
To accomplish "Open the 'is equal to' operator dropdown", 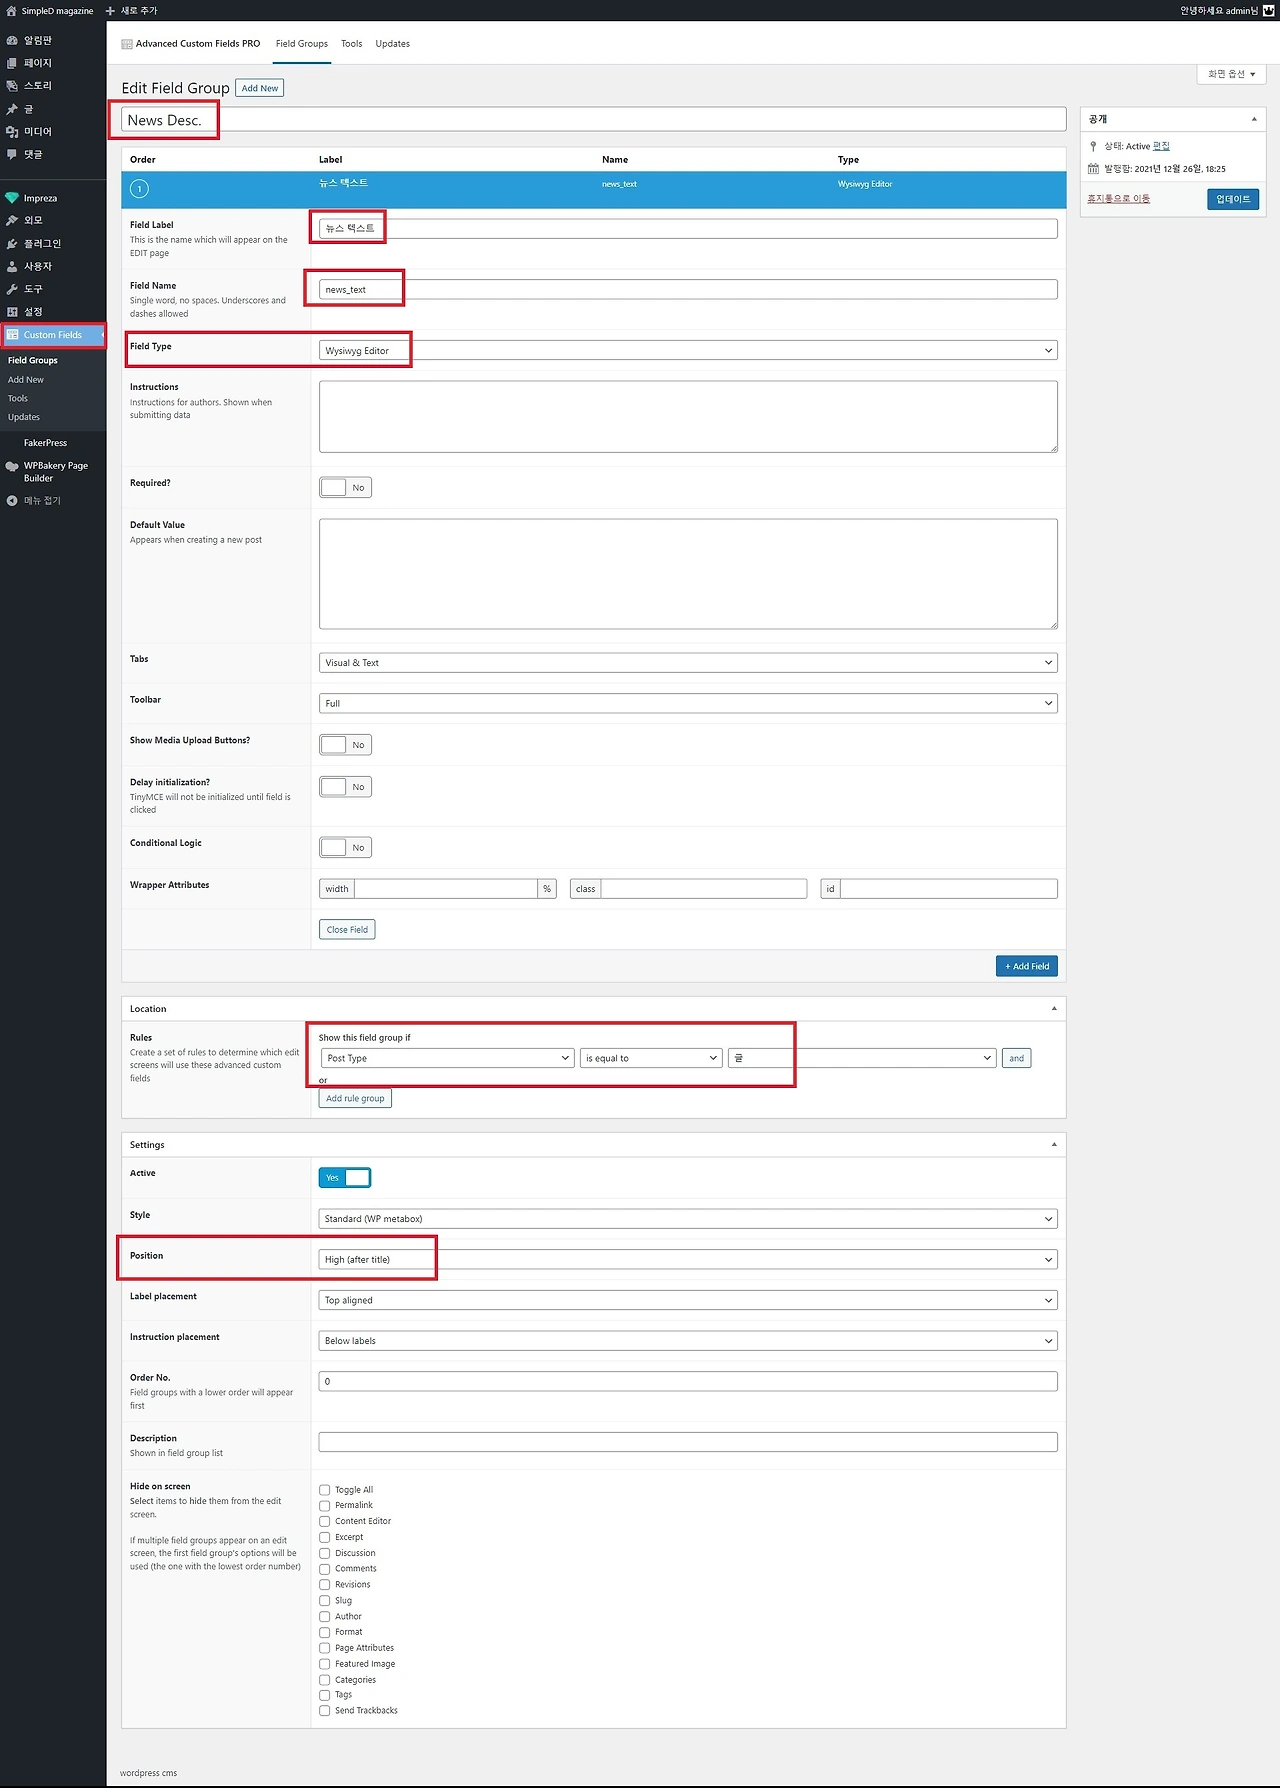I will pos(651,1058).
